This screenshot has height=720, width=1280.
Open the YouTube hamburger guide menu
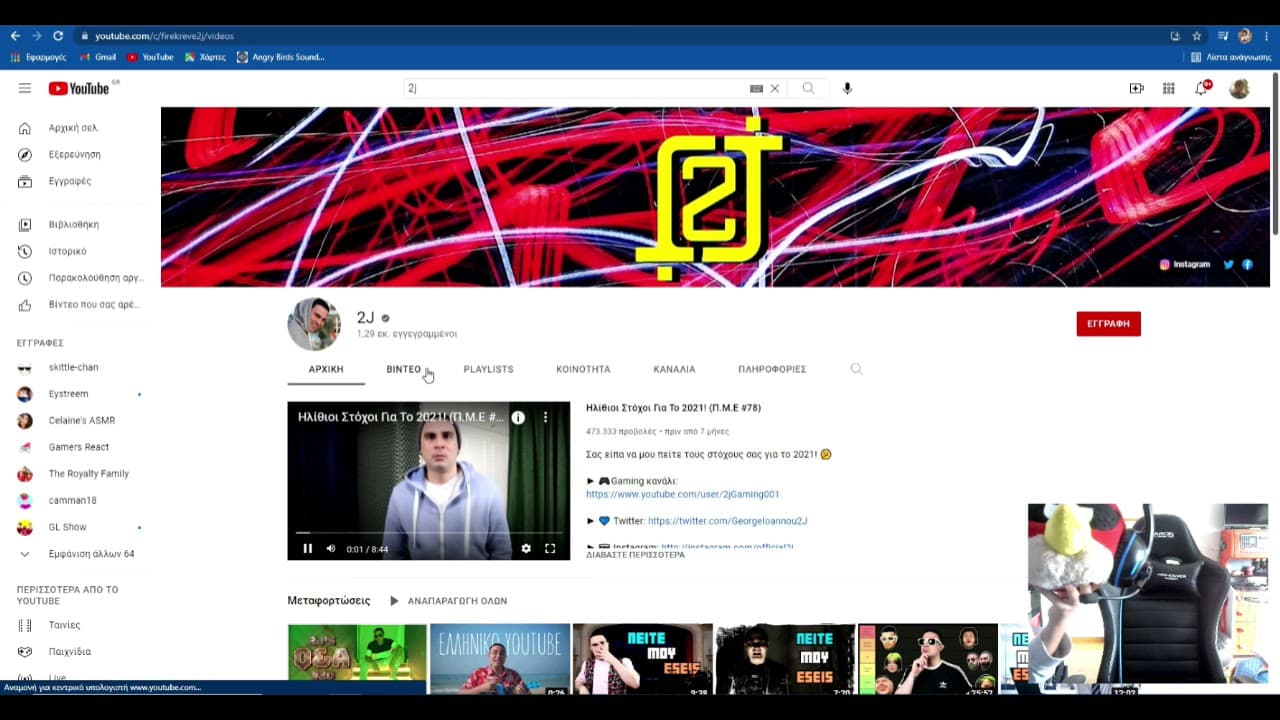click(x=25, y=88)
